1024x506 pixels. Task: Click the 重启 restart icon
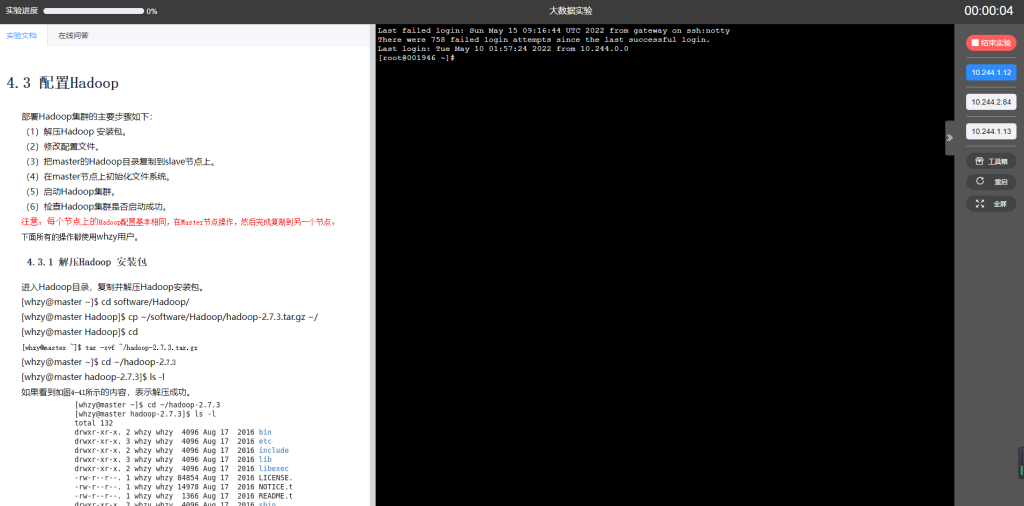(x=980, y=182)
